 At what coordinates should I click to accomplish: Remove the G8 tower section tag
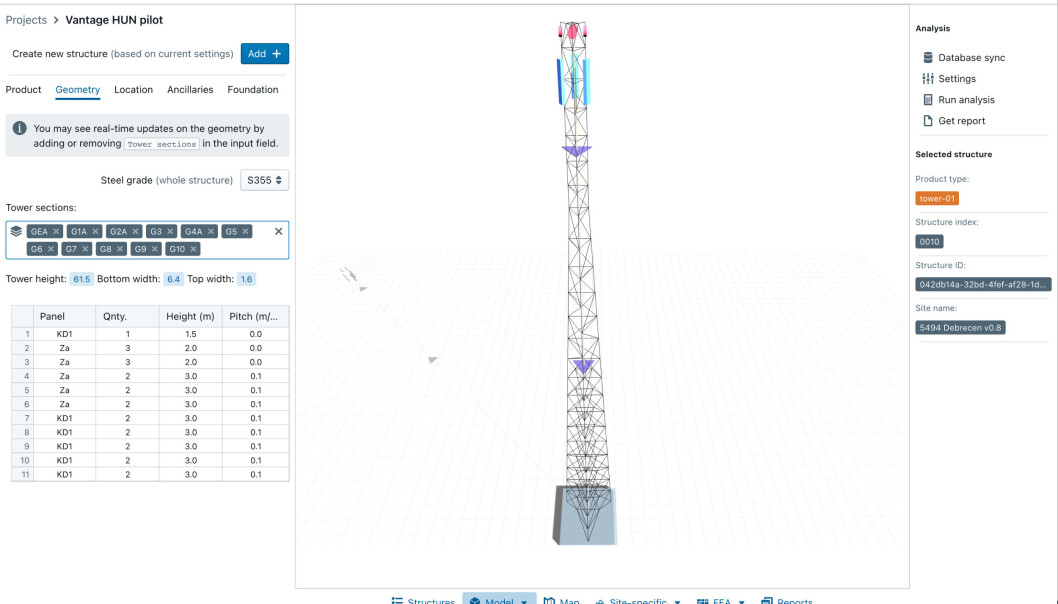click(119, 249)
